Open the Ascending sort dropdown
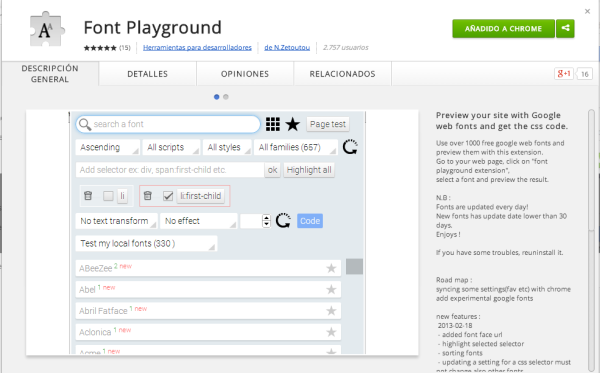The image size is (600, 373). pyautogui.click(x=108, y=147)
